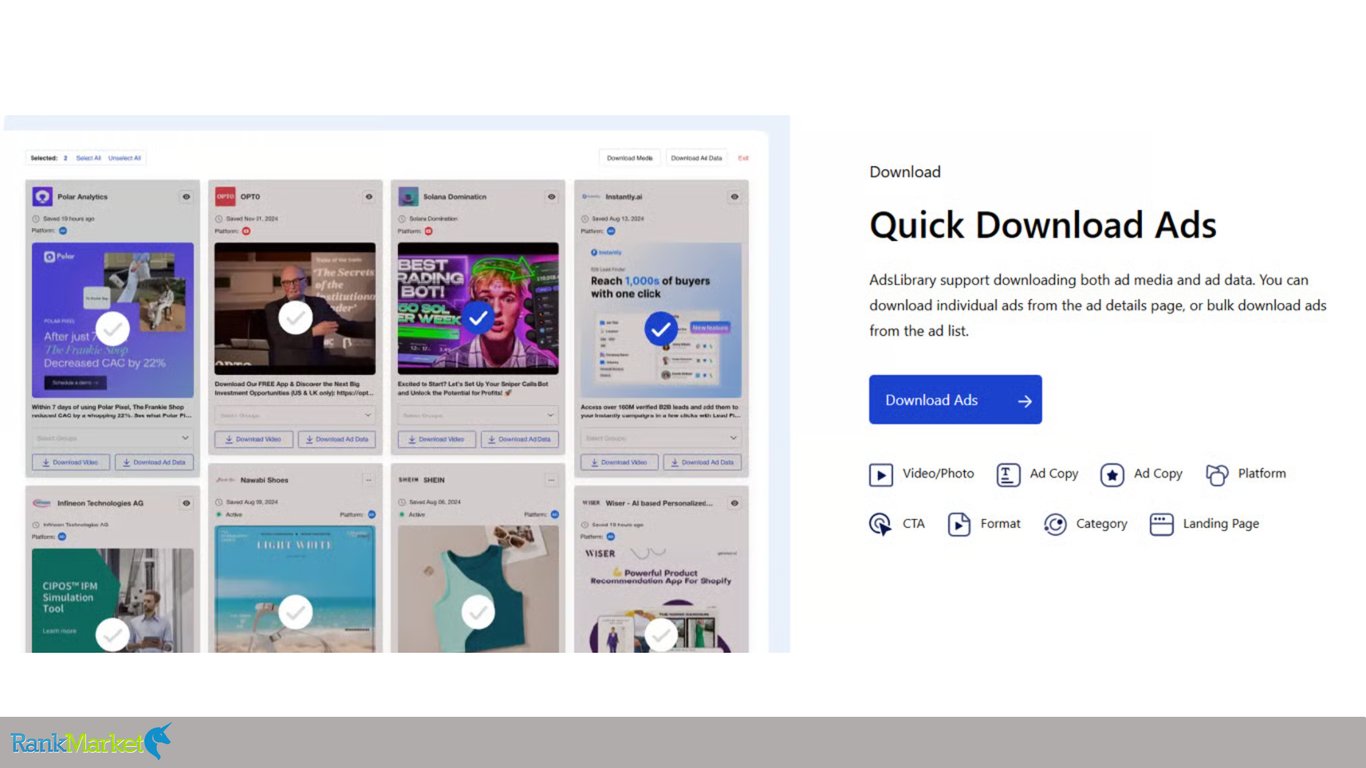The height and width of the screenshot is (768, 1366).
Task: Select the Polar Analytics ad checkmark circle
Action: click(x=112, y=328)
